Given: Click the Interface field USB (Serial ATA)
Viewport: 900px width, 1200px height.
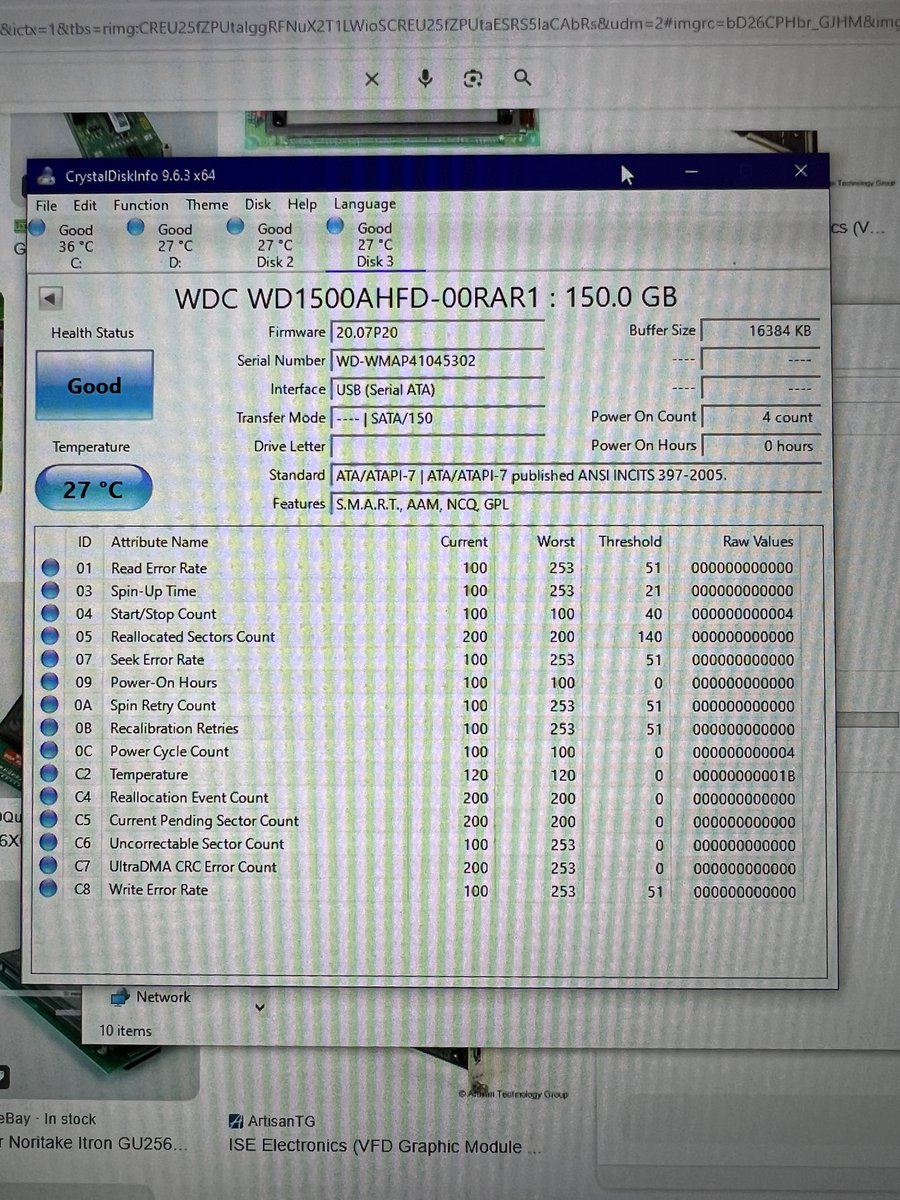Looking at the screenshot, I should pyautogui.click(x=437, y=390).
